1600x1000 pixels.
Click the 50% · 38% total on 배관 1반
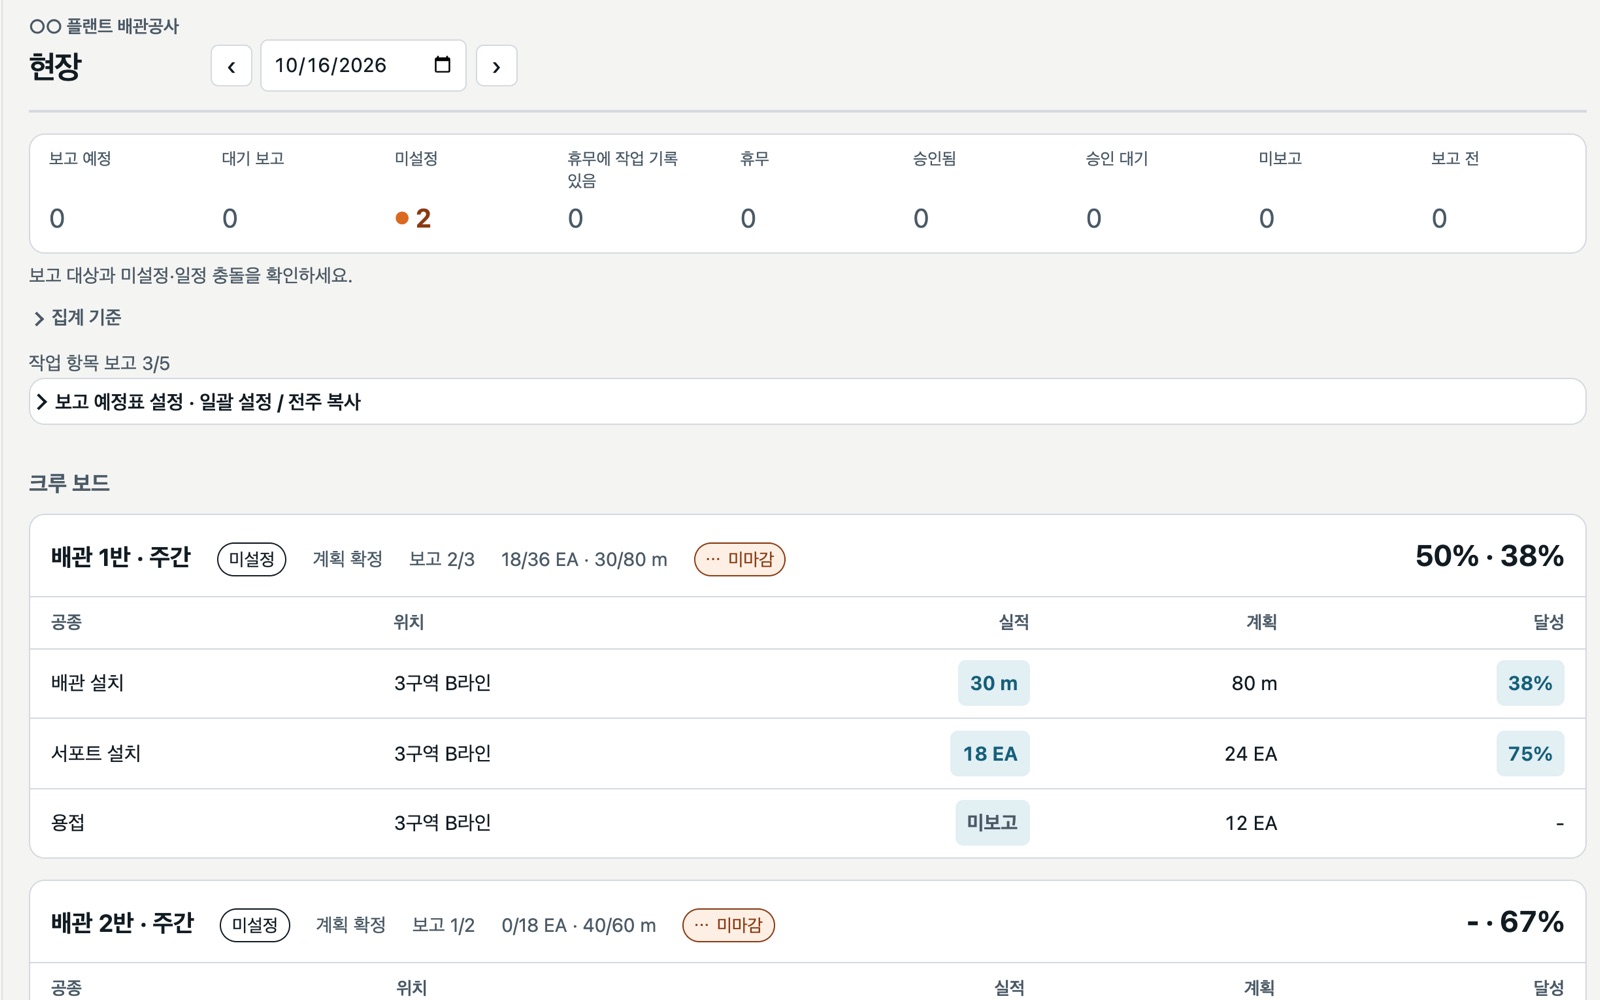1490,556
